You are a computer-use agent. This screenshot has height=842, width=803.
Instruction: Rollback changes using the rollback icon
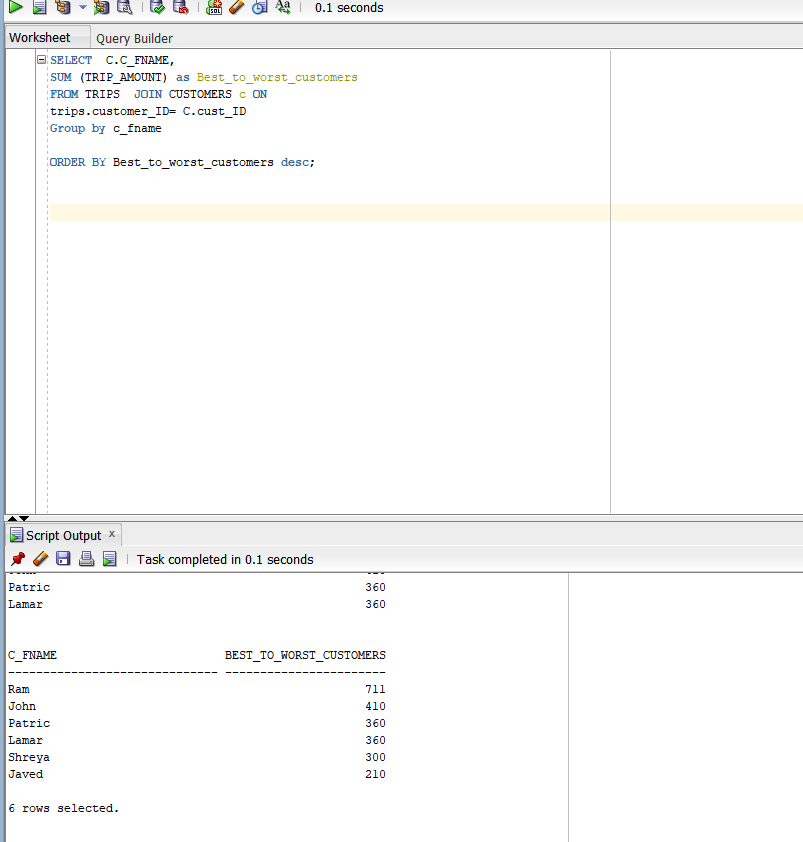click(x=180, y=8)
